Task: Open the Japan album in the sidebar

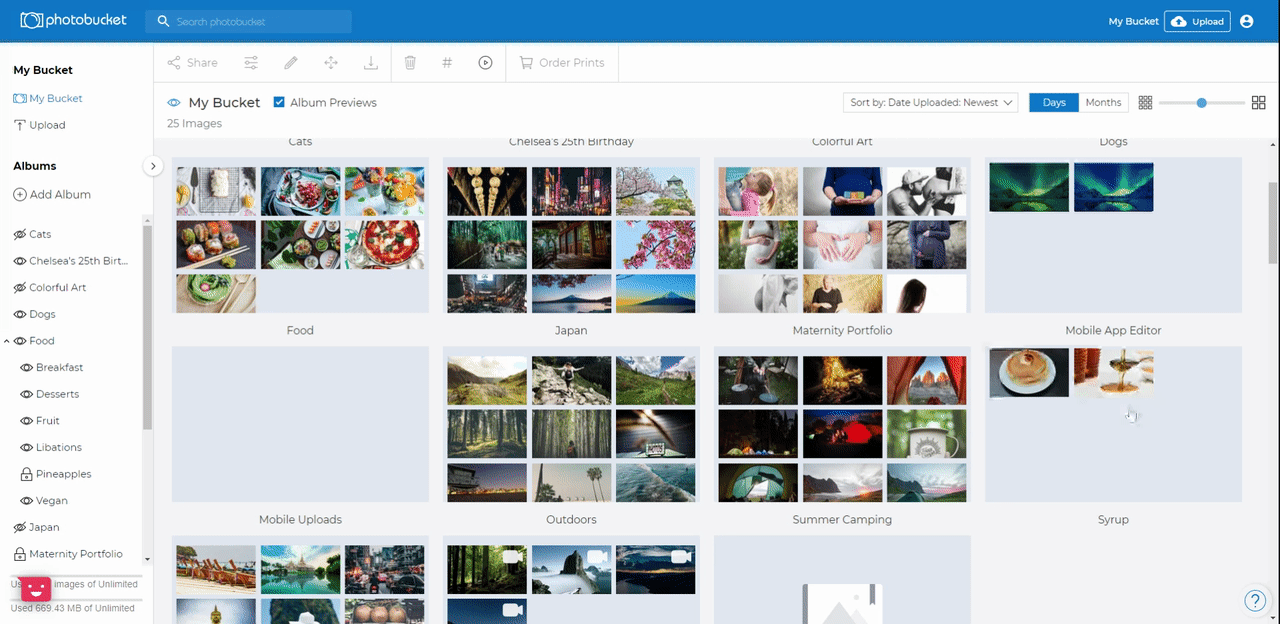Action: point(44,527)
